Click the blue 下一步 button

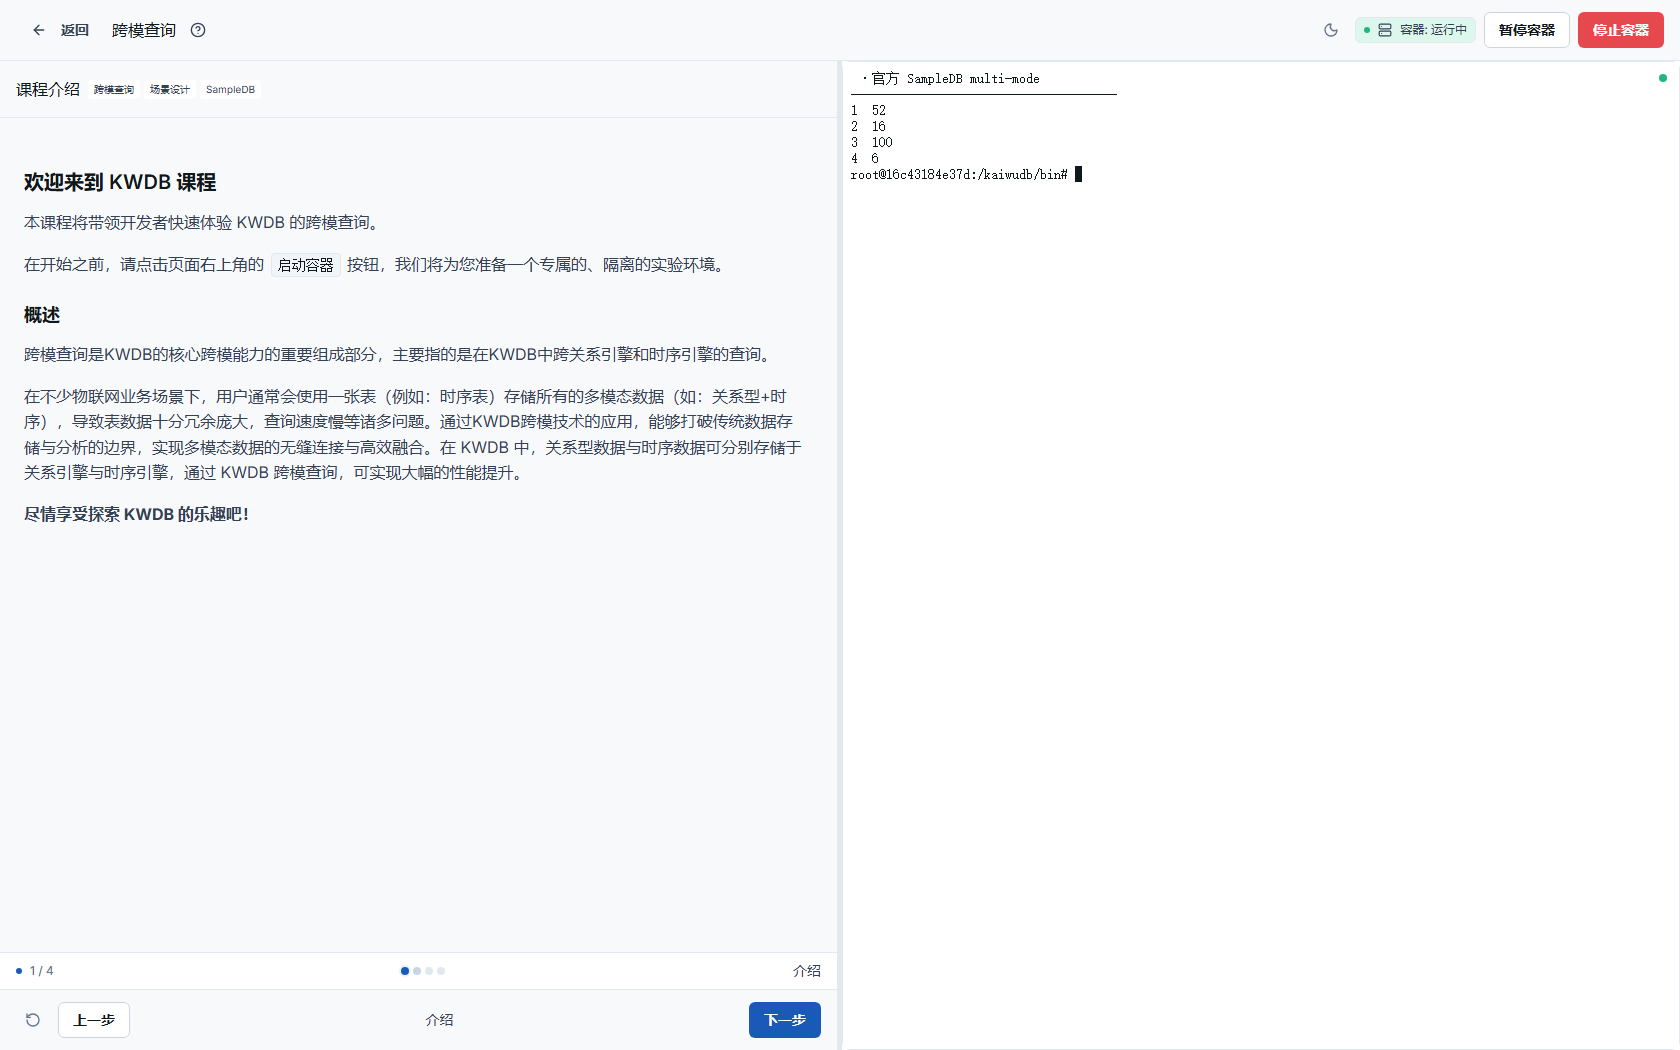pyautogui.click(x=785, y=1020)
